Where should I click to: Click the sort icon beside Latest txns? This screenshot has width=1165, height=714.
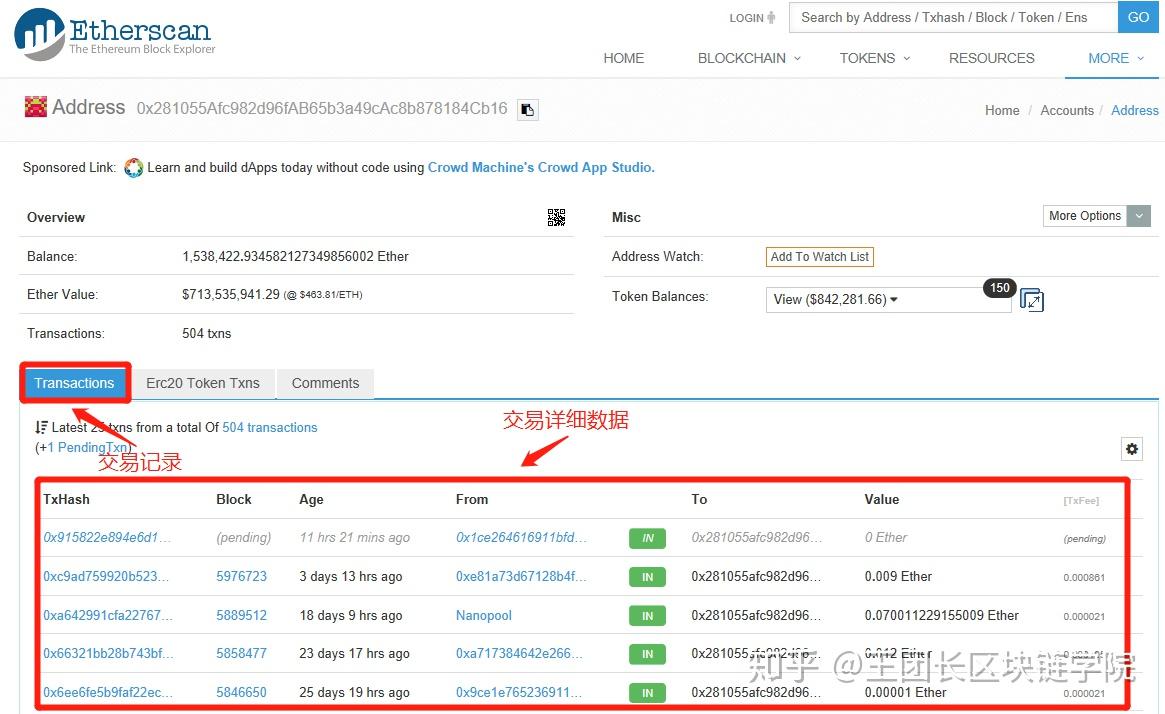(x=42, y=427)
